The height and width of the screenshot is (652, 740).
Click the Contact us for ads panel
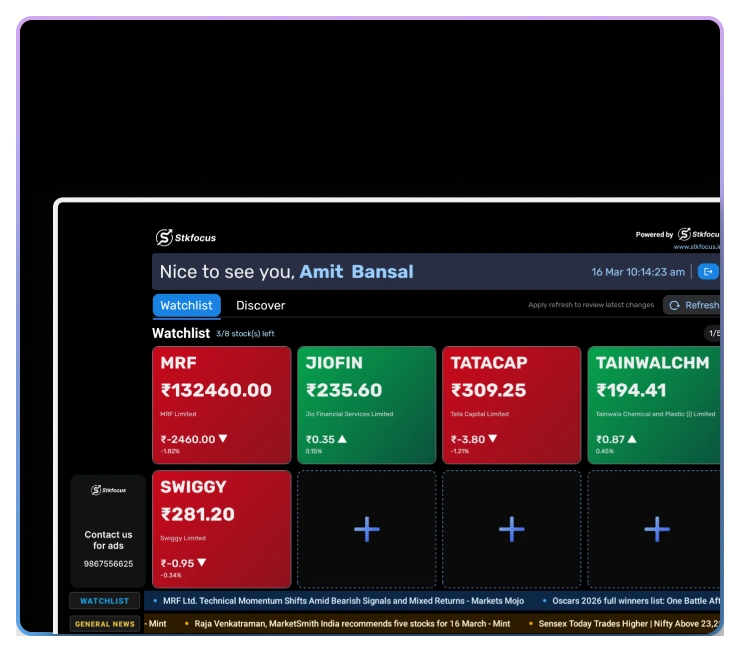[108, 540]
